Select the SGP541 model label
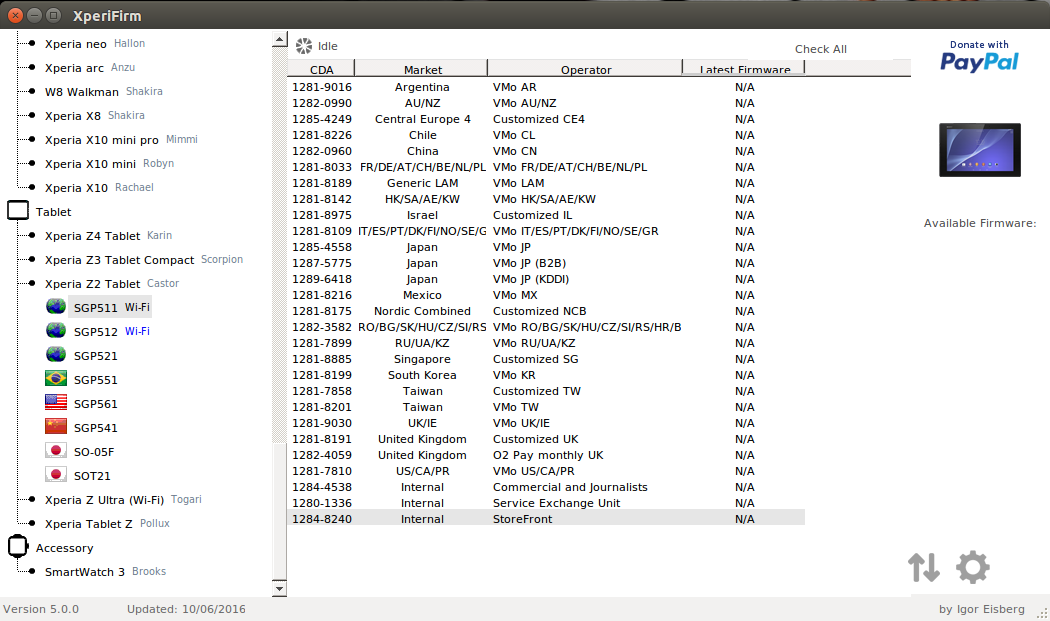 (95, 427)
